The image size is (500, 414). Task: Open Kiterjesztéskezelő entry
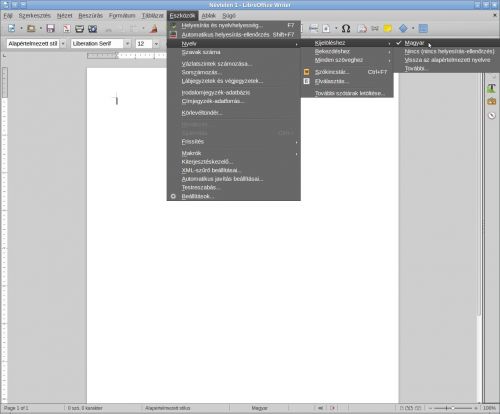(x=234, y=162)
